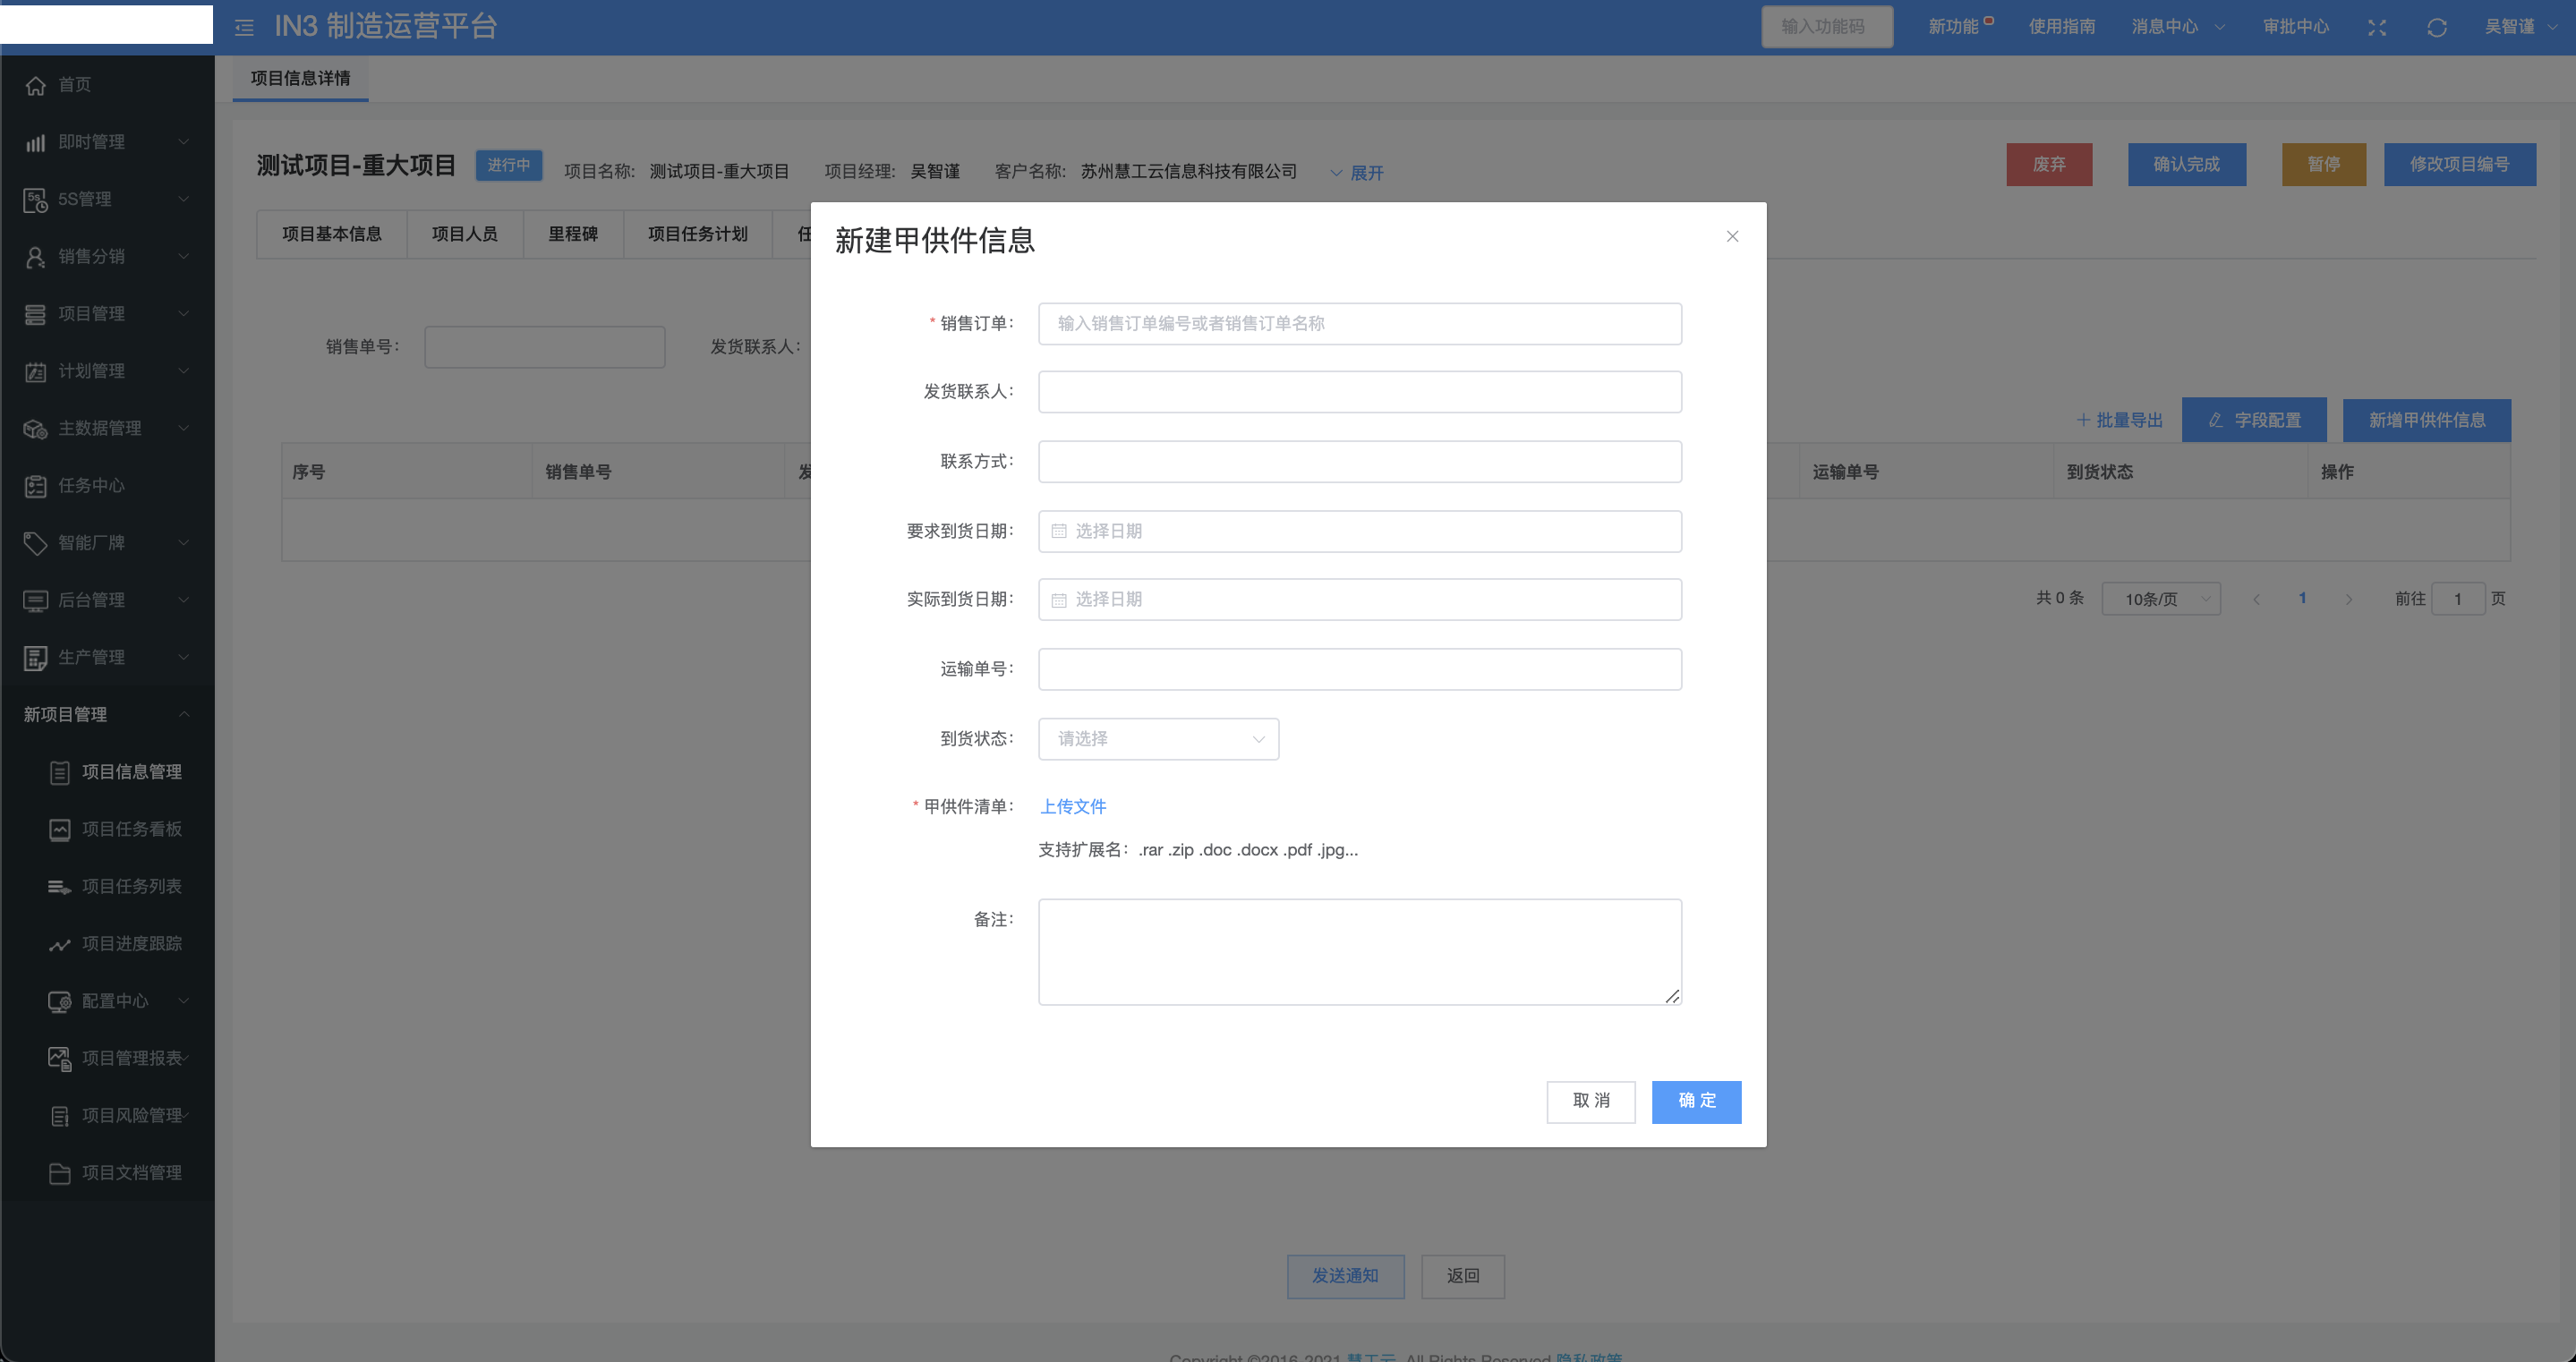Click the sidebar collapse menu icon
Viewport: 2576px width, 1362px height.
(244, 28)
